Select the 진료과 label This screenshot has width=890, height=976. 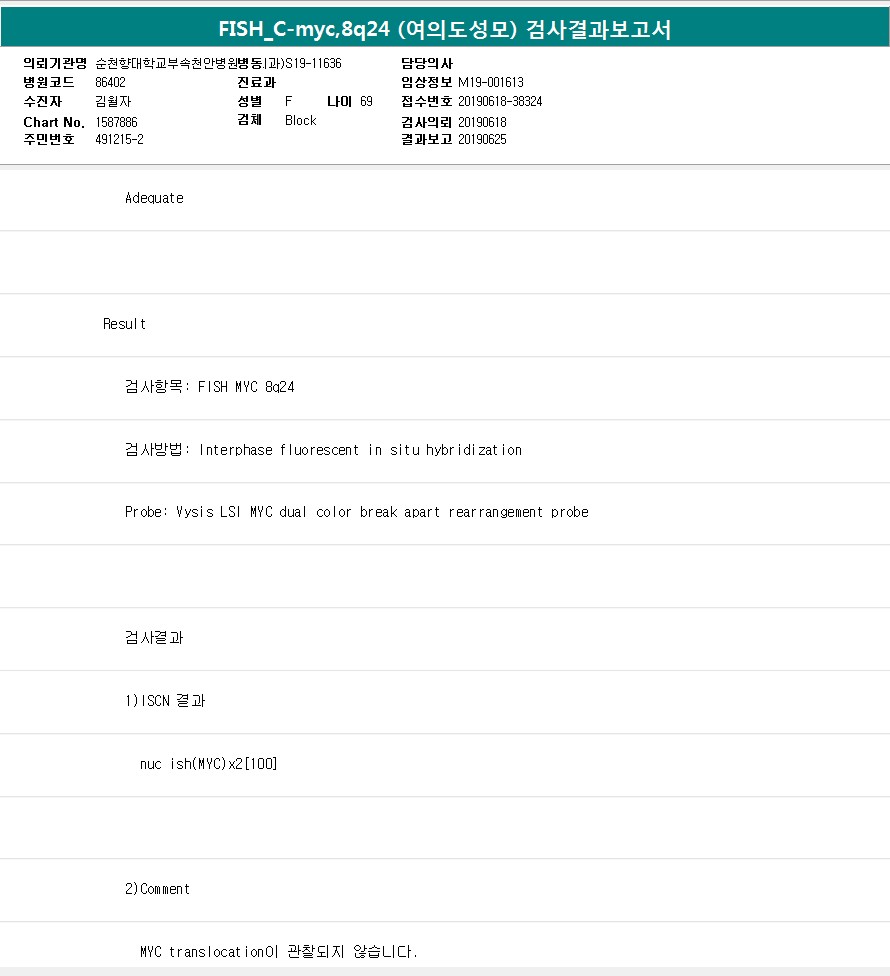256,82
